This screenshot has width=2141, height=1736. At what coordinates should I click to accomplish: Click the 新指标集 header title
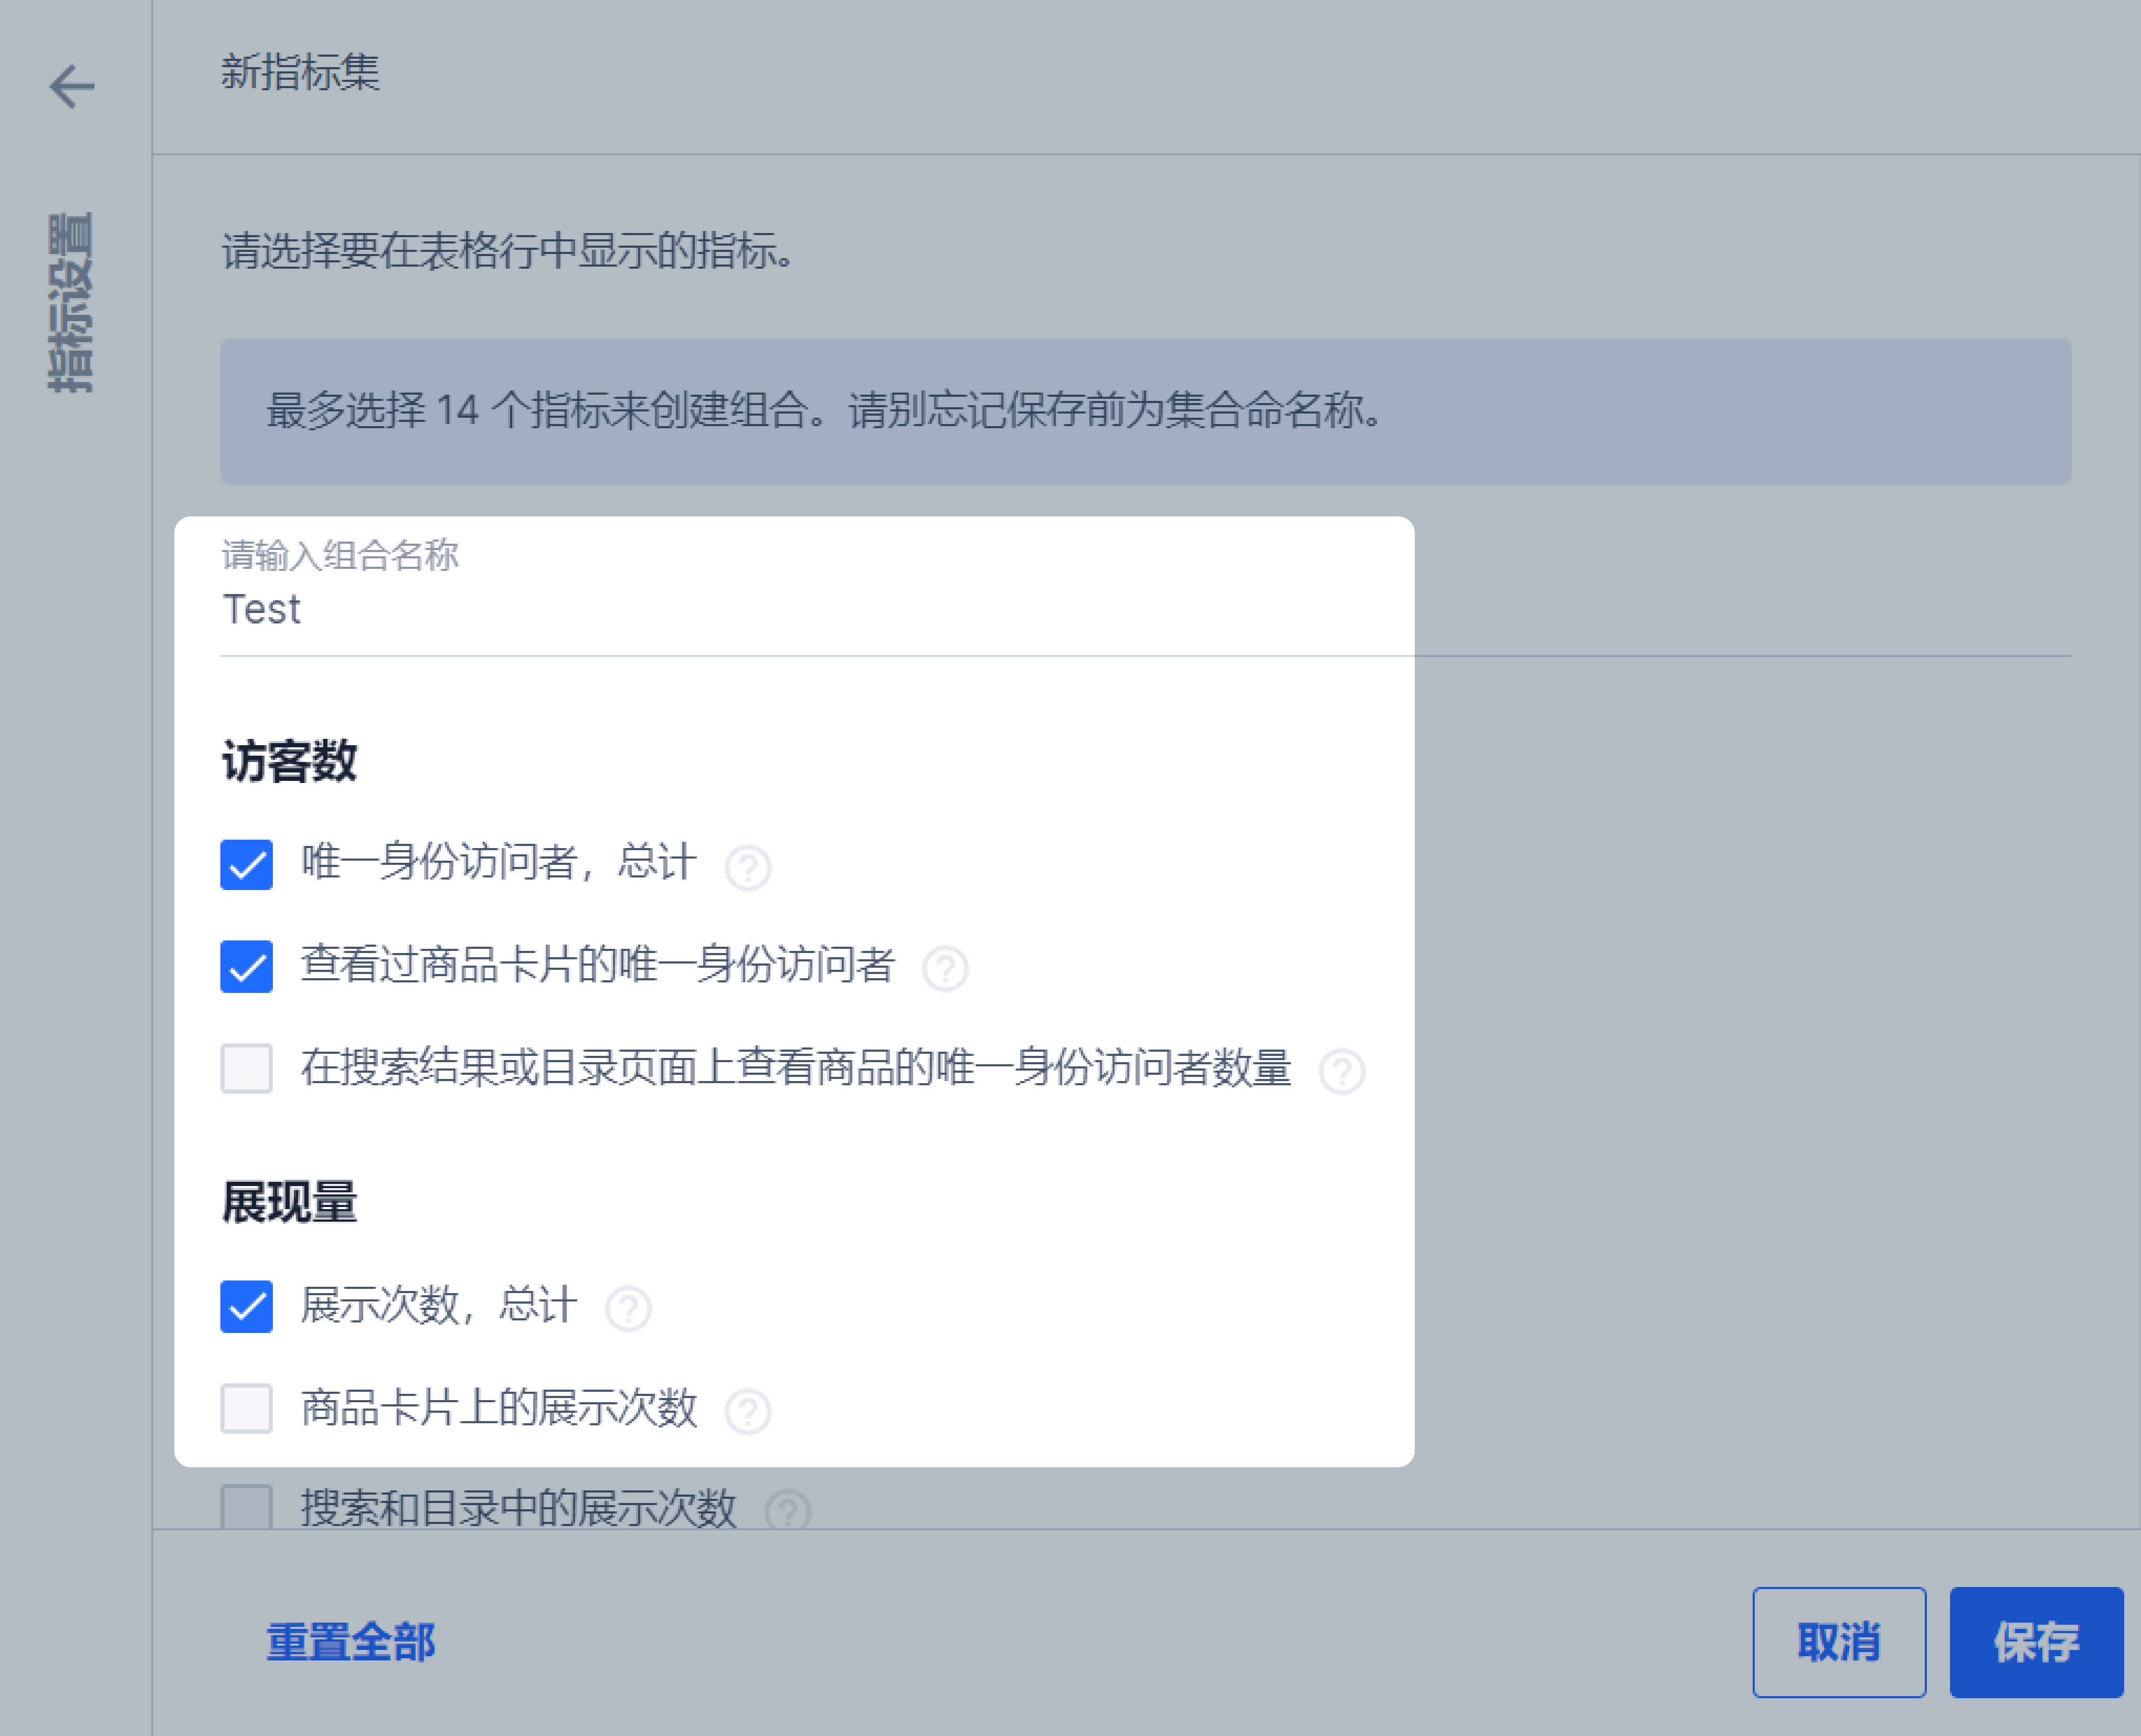click(301, 73)
